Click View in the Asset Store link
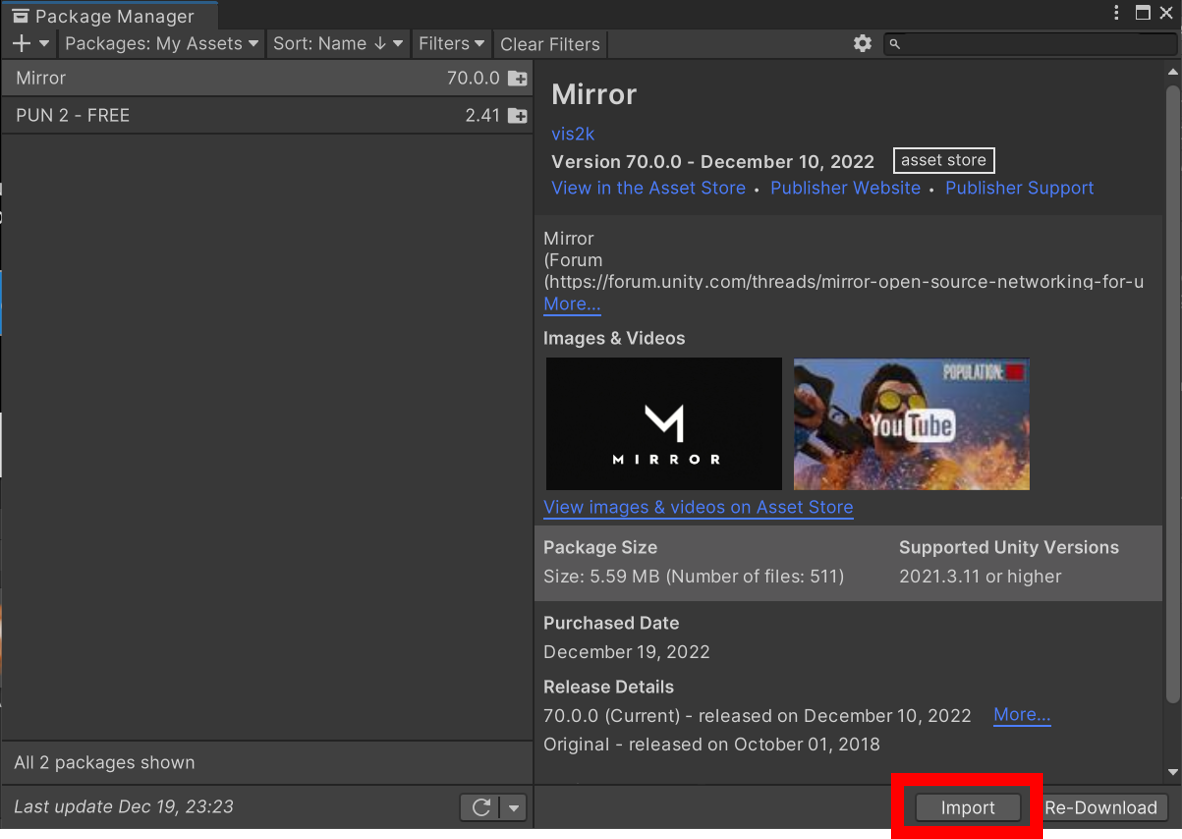 648,188
